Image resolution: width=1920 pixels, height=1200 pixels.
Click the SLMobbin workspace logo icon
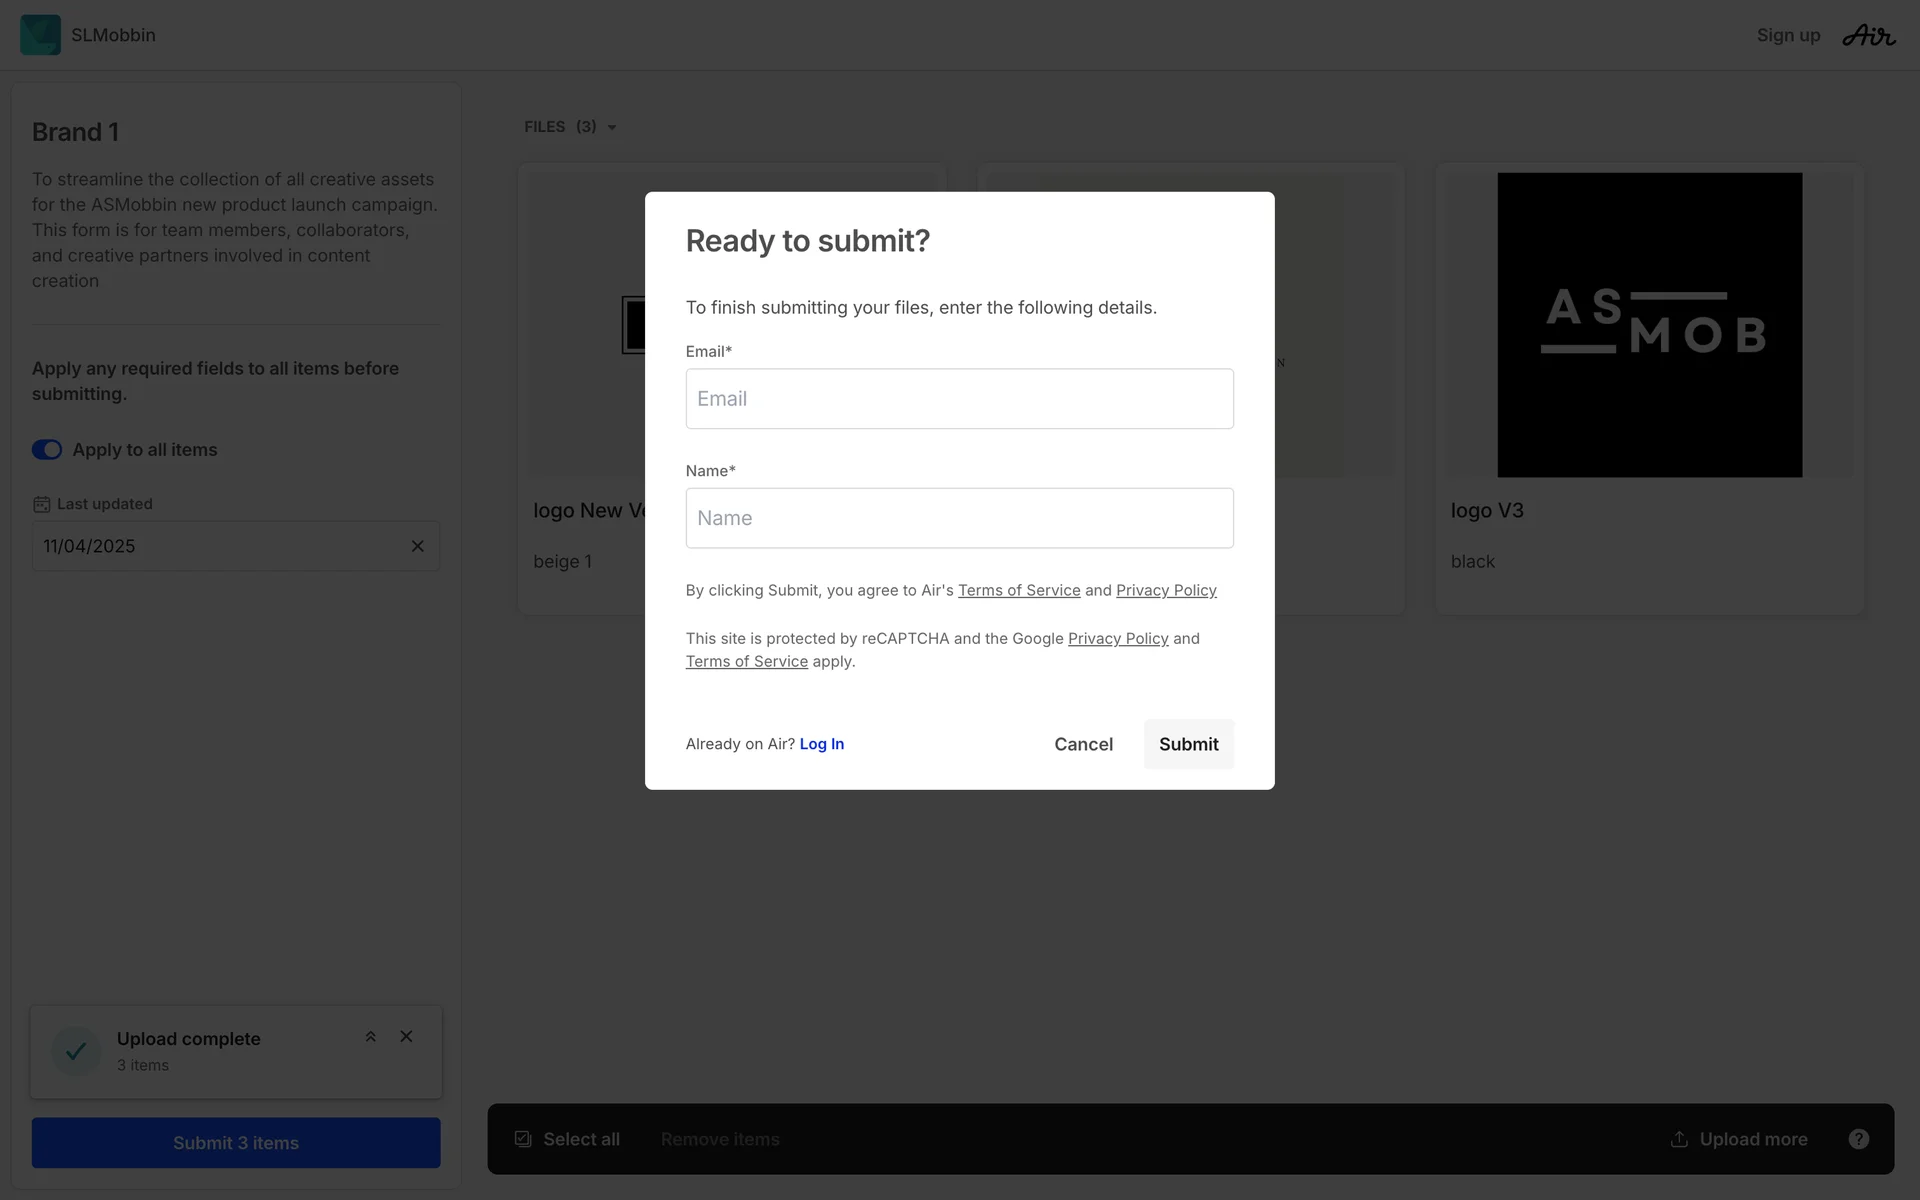(x=40, y=35)
